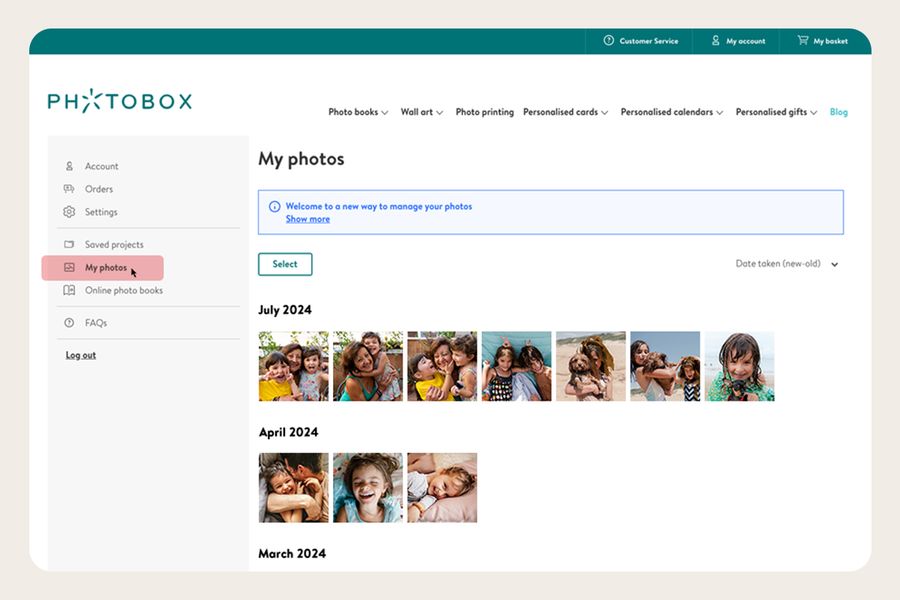Go to Saved projects in sidebar
This screenshot has width=900, height=600.
113,244
